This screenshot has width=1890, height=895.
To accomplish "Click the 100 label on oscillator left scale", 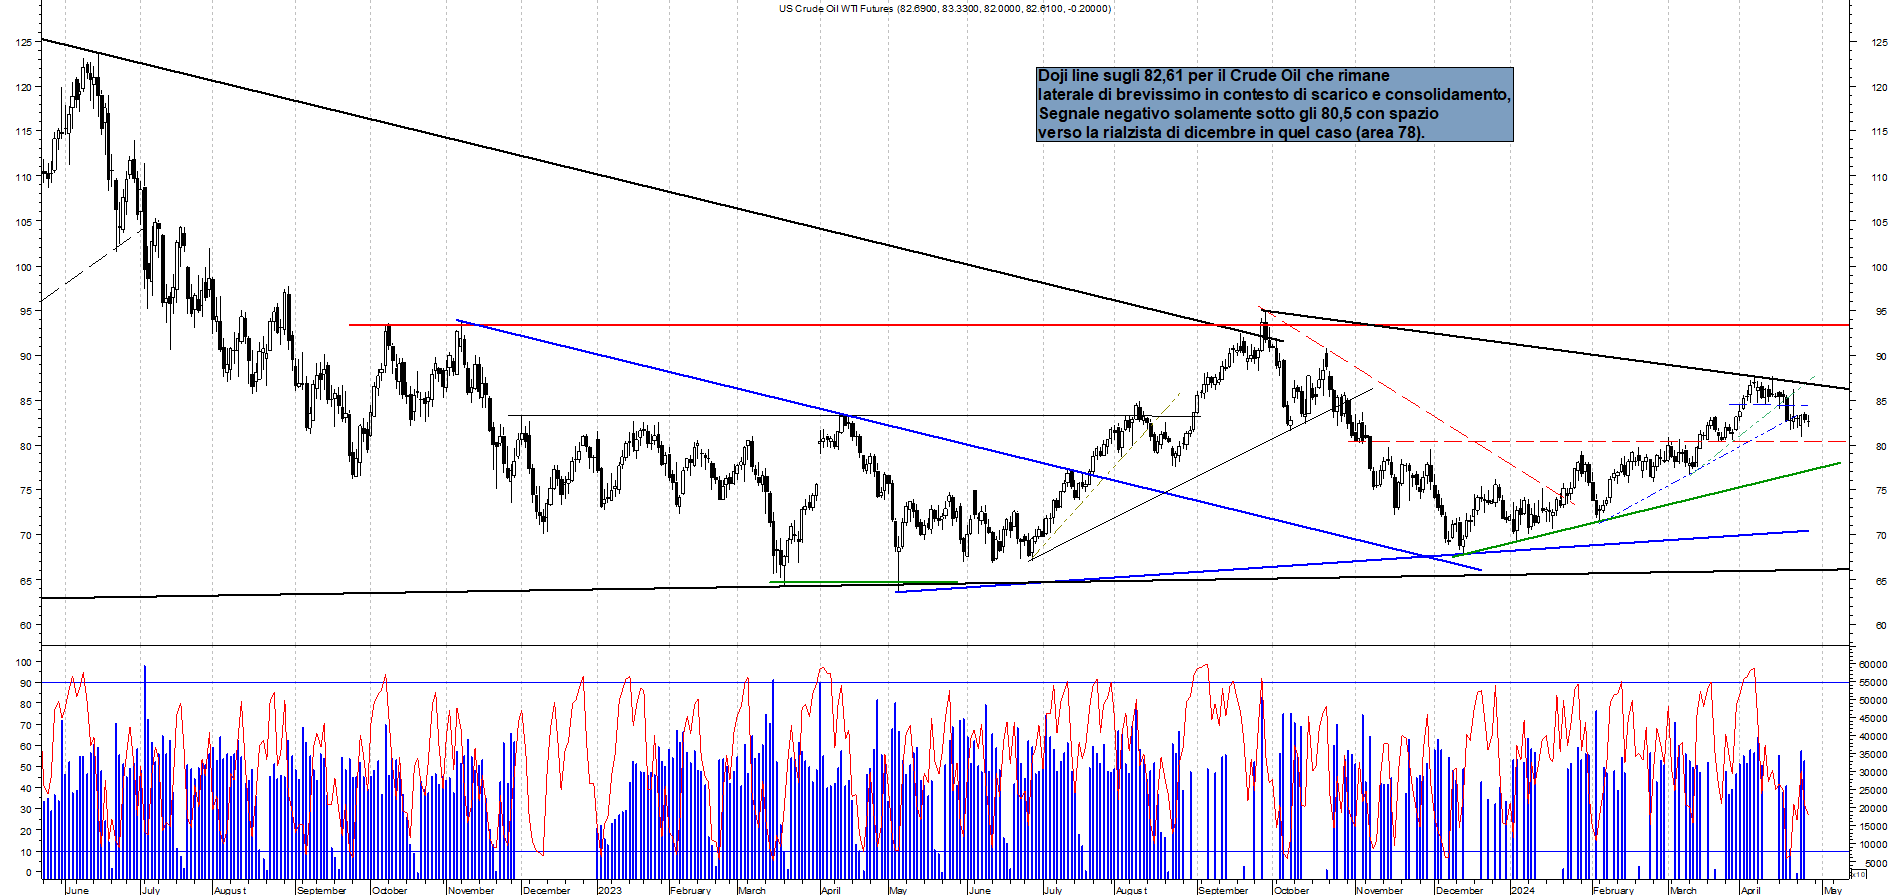I will click(24, 662).
